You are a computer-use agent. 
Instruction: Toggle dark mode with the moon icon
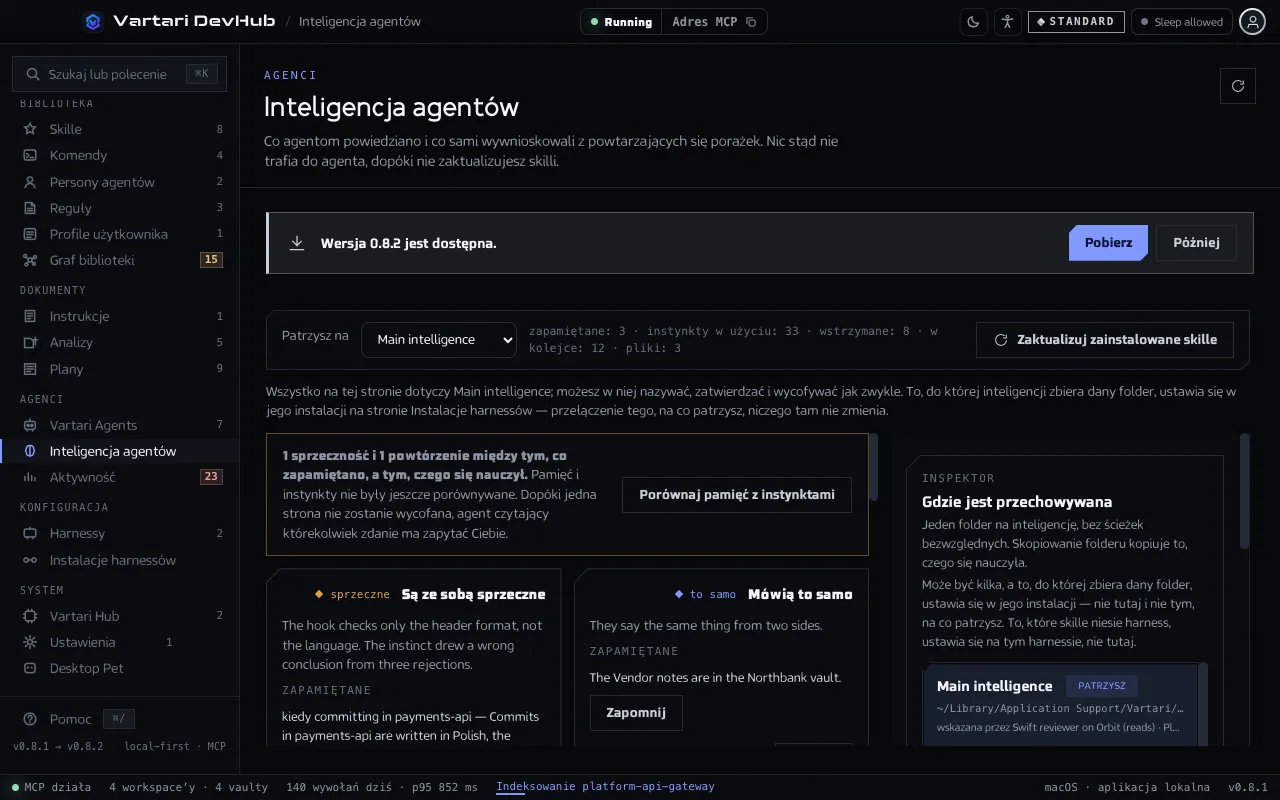coord(974,22)
